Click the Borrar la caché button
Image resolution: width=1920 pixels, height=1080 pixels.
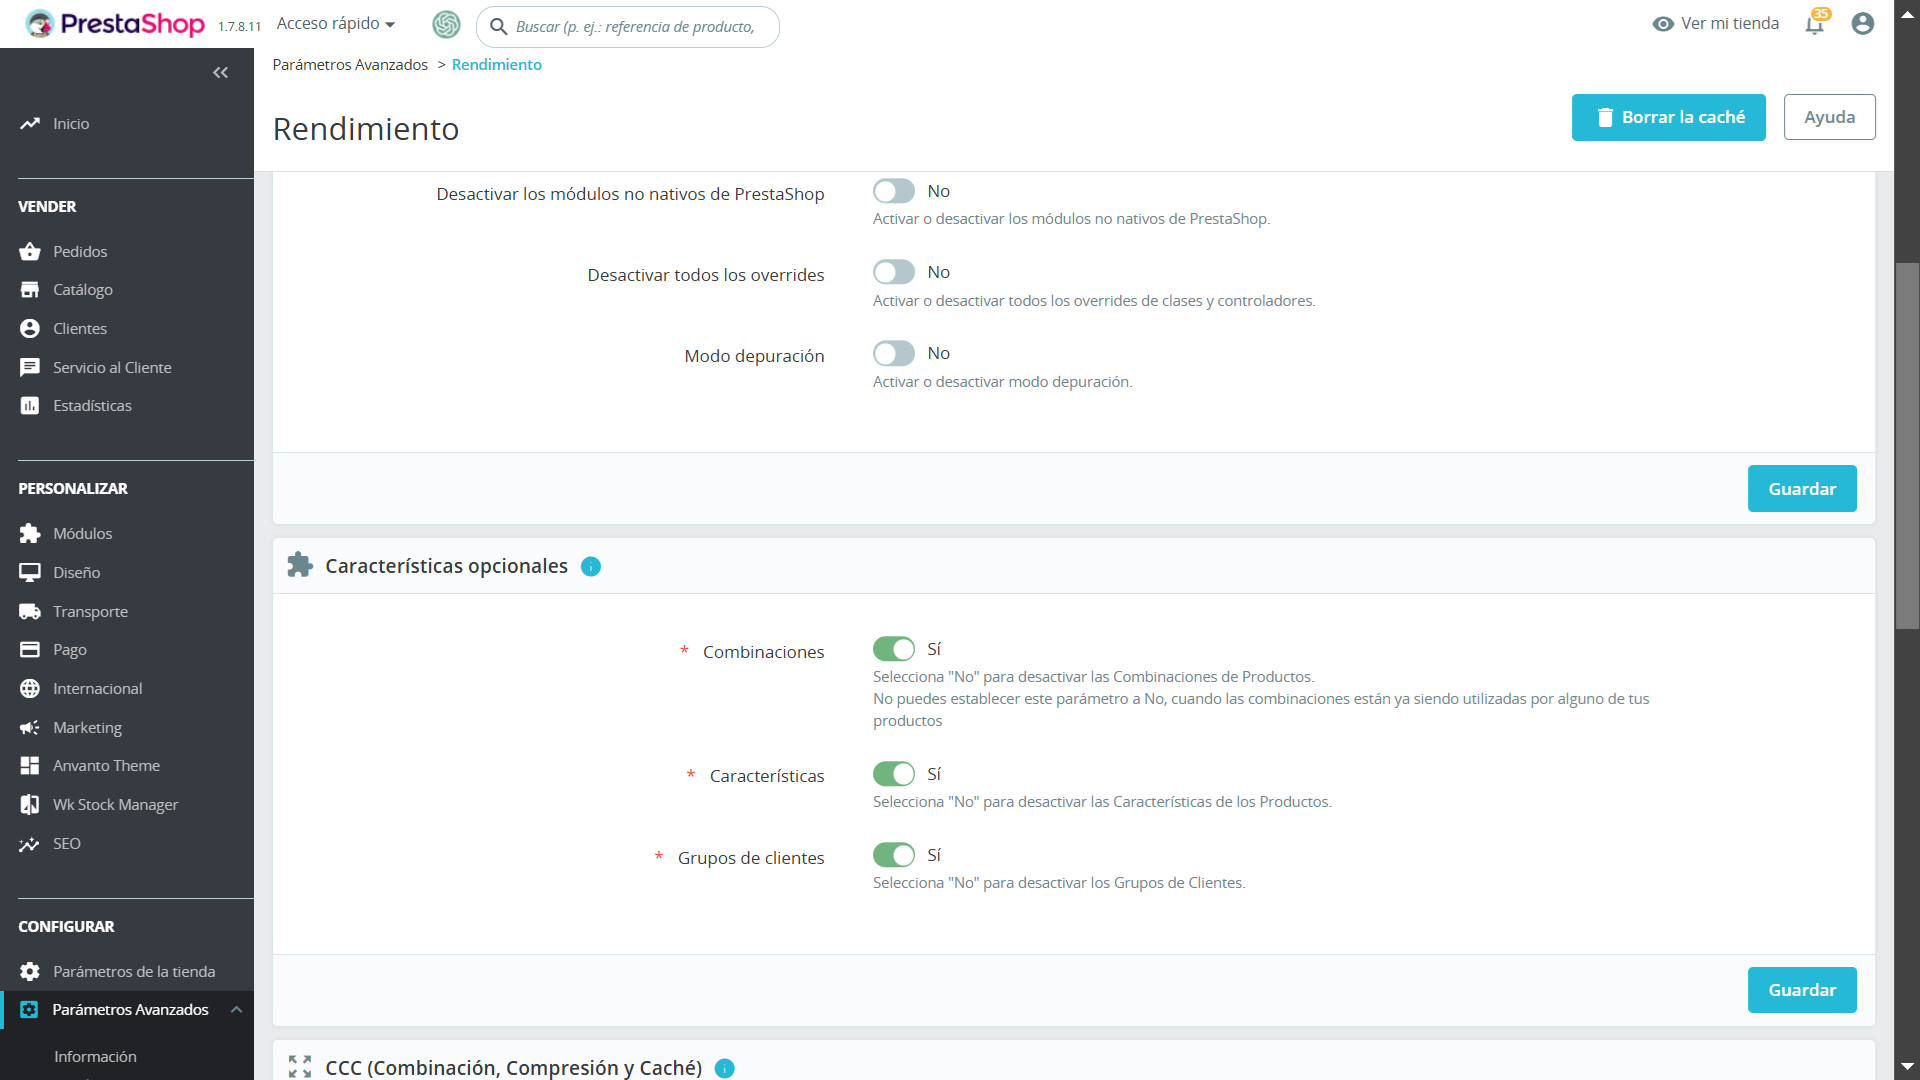(1668, 118)
